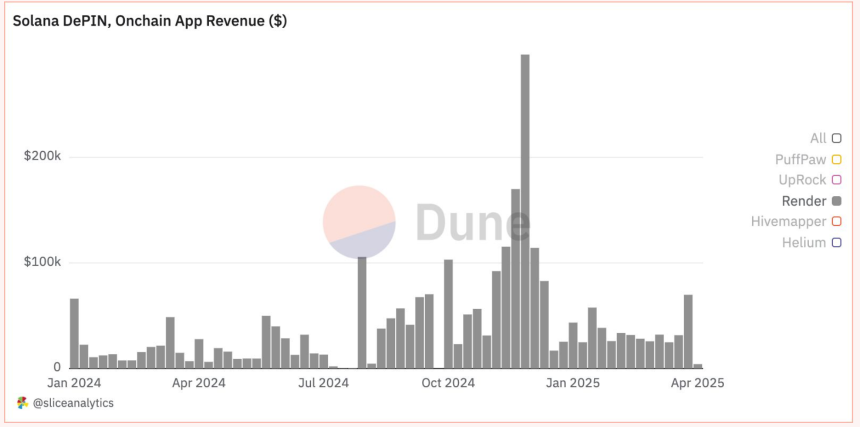Enable the Hivemapper series in legend

(x=836, y=221)
